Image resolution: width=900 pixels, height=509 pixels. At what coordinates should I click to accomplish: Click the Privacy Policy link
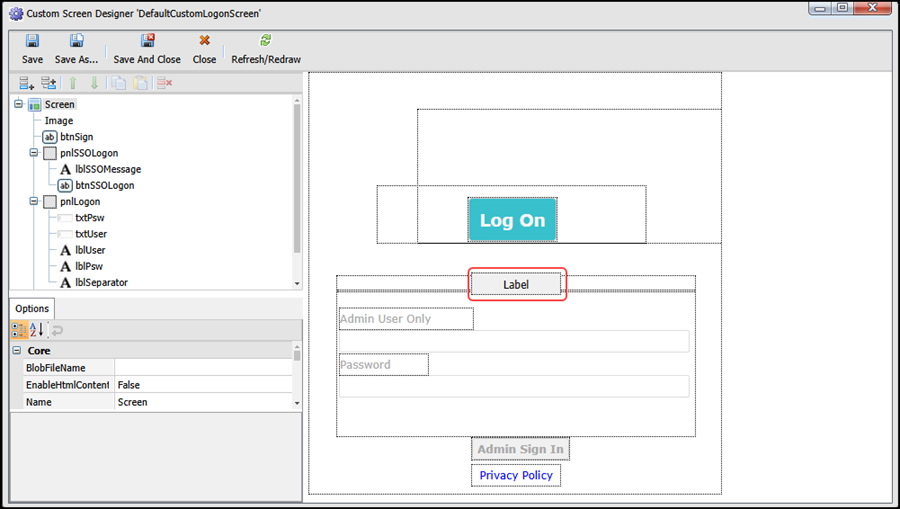515,475
